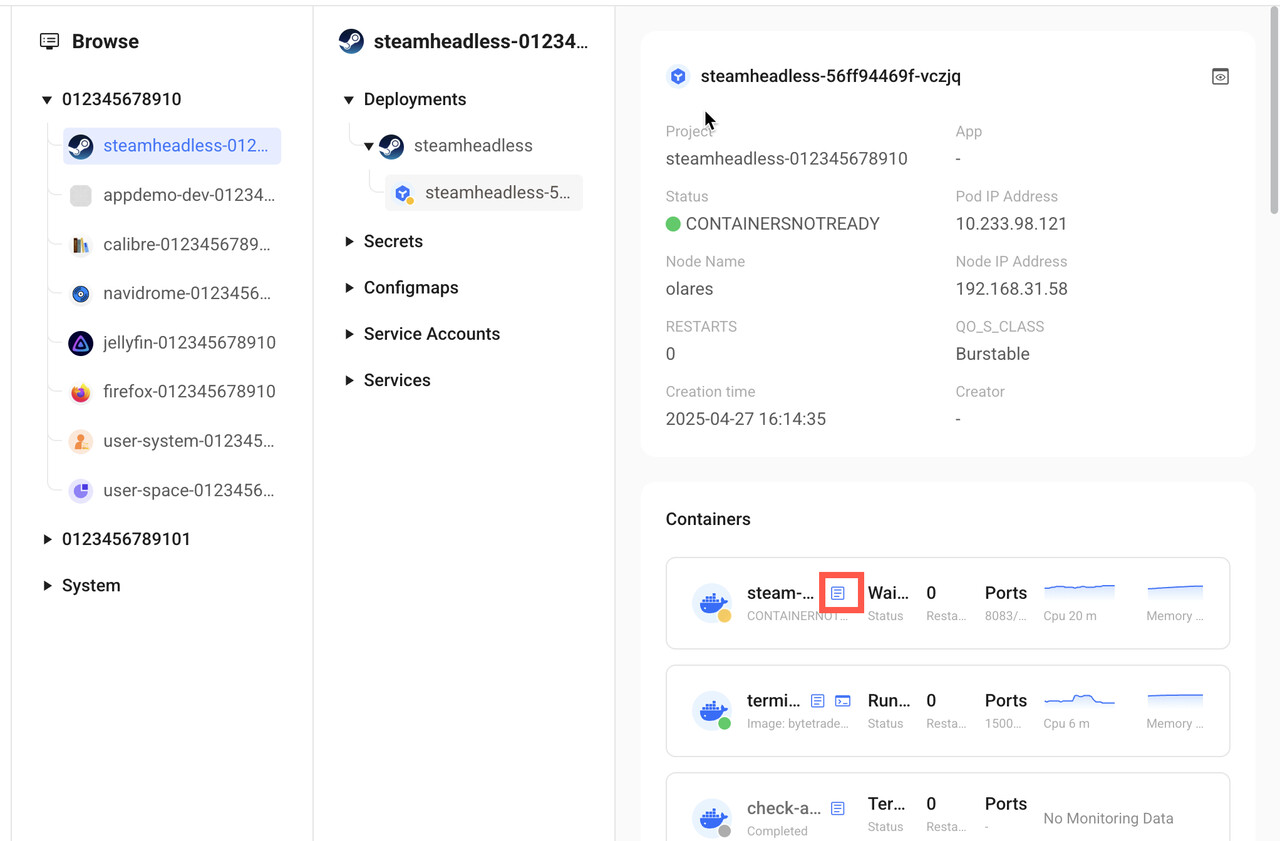Screen dimensions: 1280x841
Task: Click the Containers section heading
Action: (x=708, y=519)
